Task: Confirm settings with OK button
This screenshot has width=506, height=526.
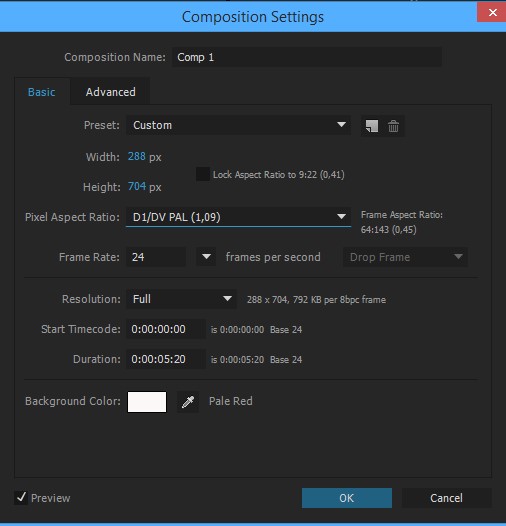Action: 347,498
